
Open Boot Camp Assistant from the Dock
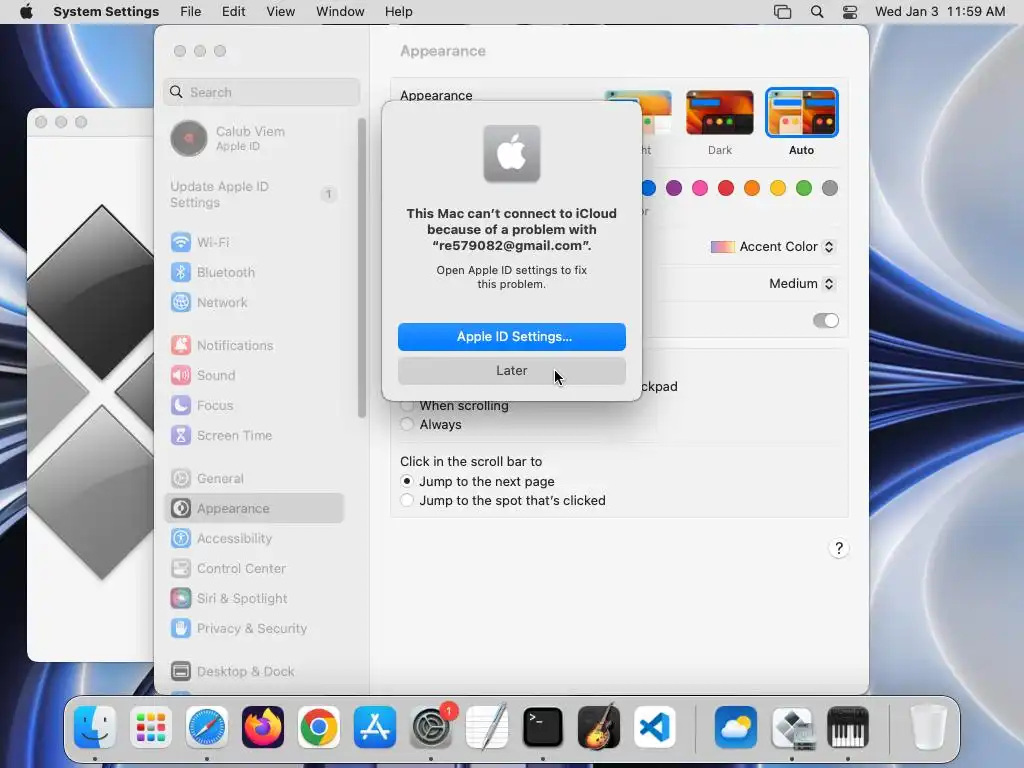[x=792, y=727]
